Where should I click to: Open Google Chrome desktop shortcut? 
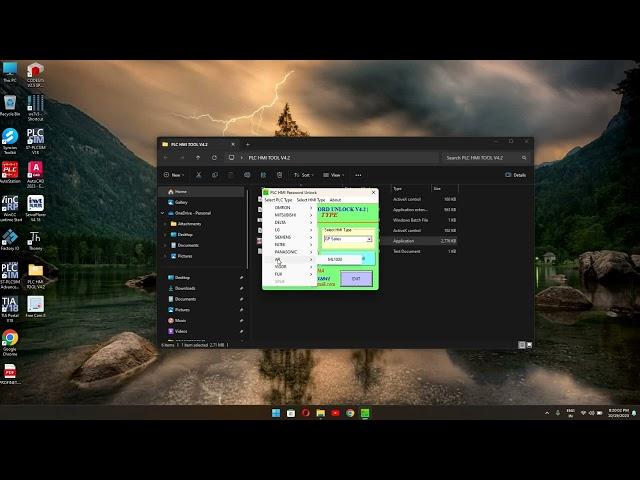click(10, 343)
